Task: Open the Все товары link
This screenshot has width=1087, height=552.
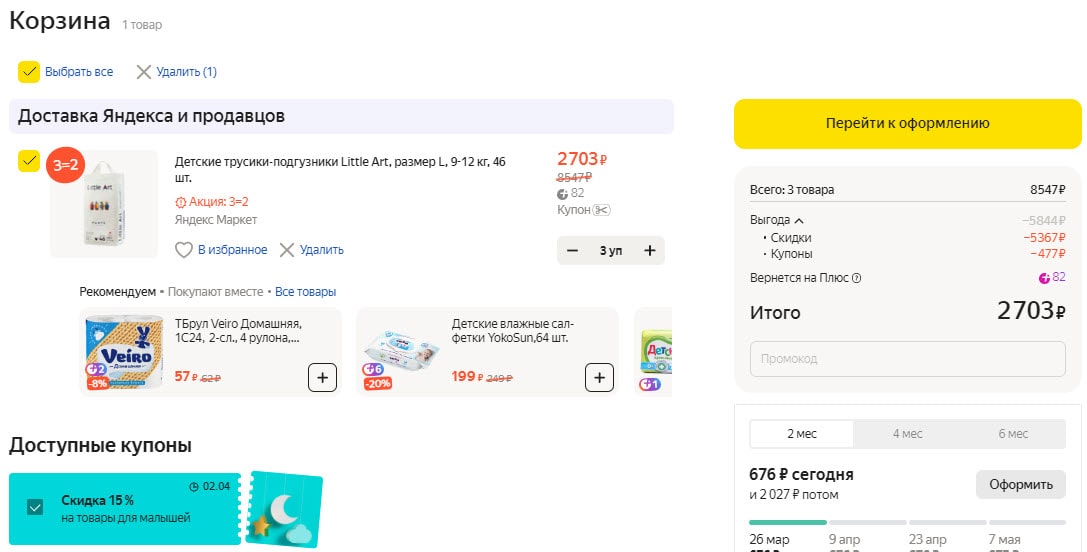Action: click(306, 292)
